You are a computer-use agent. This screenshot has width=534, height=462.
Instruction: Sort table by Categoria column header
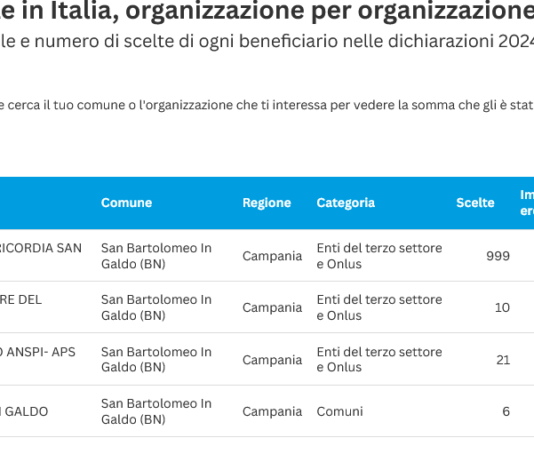346,203
